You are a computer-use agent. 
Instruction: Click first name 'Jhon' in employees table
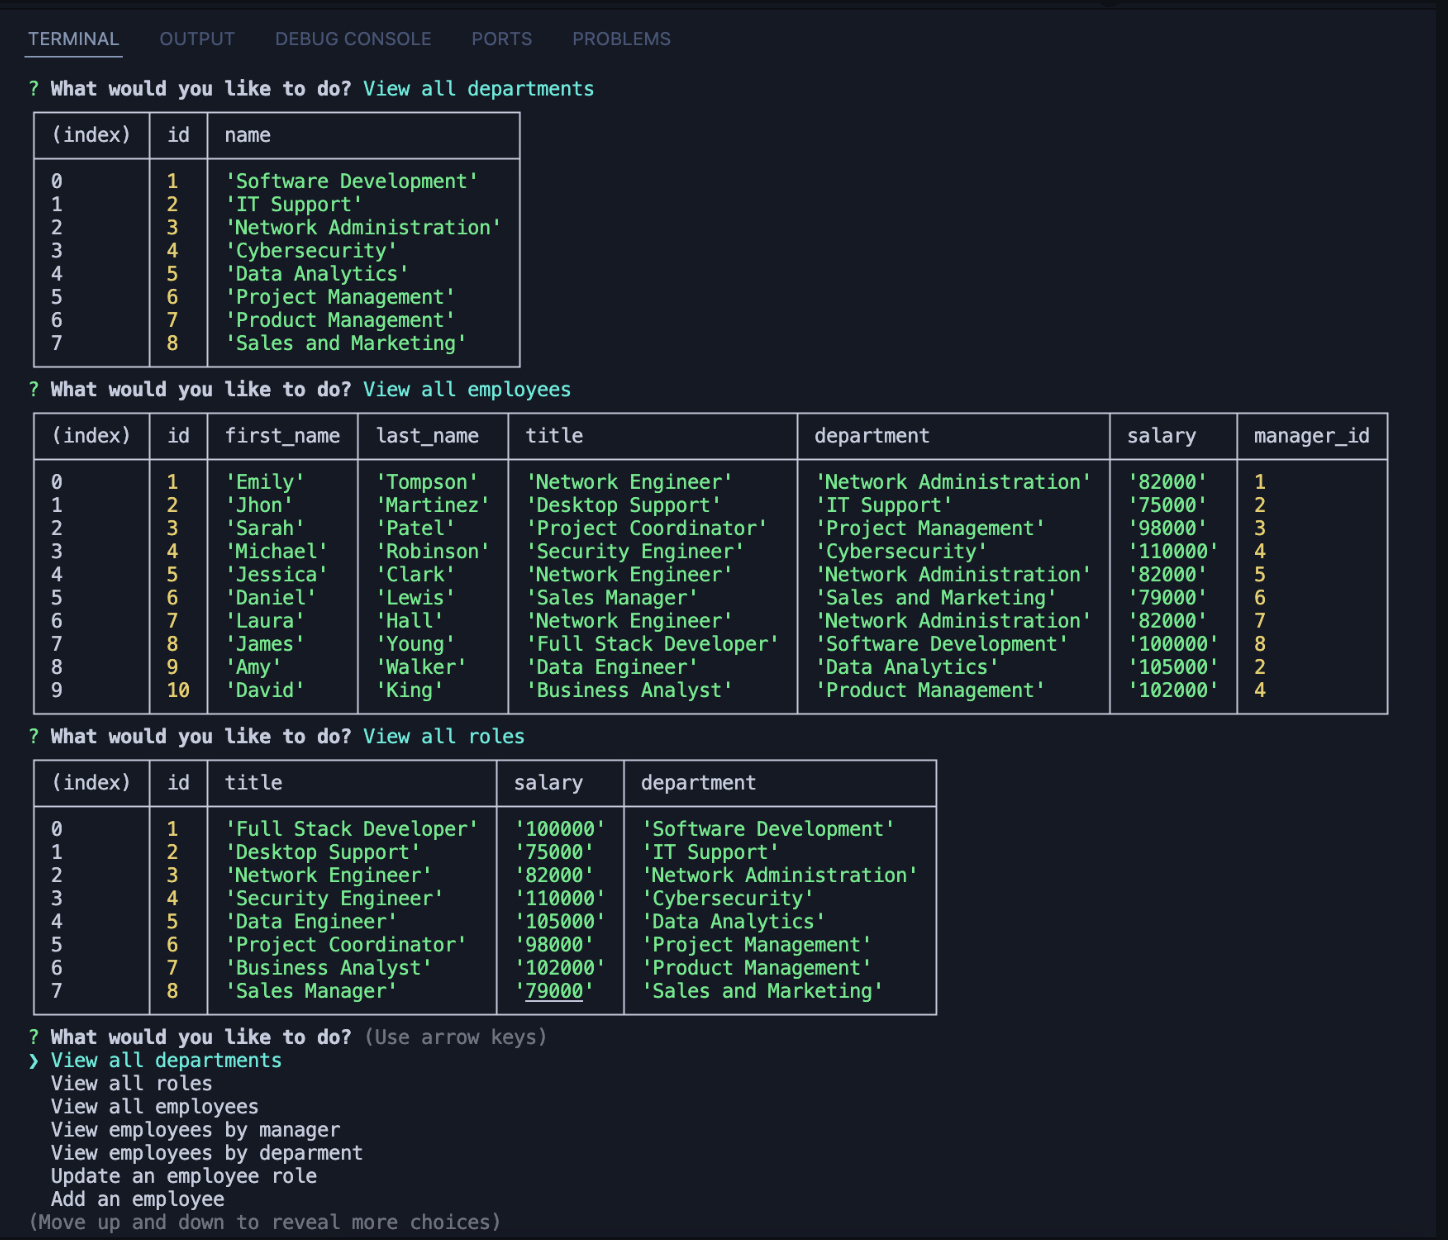tap(259, 505)
